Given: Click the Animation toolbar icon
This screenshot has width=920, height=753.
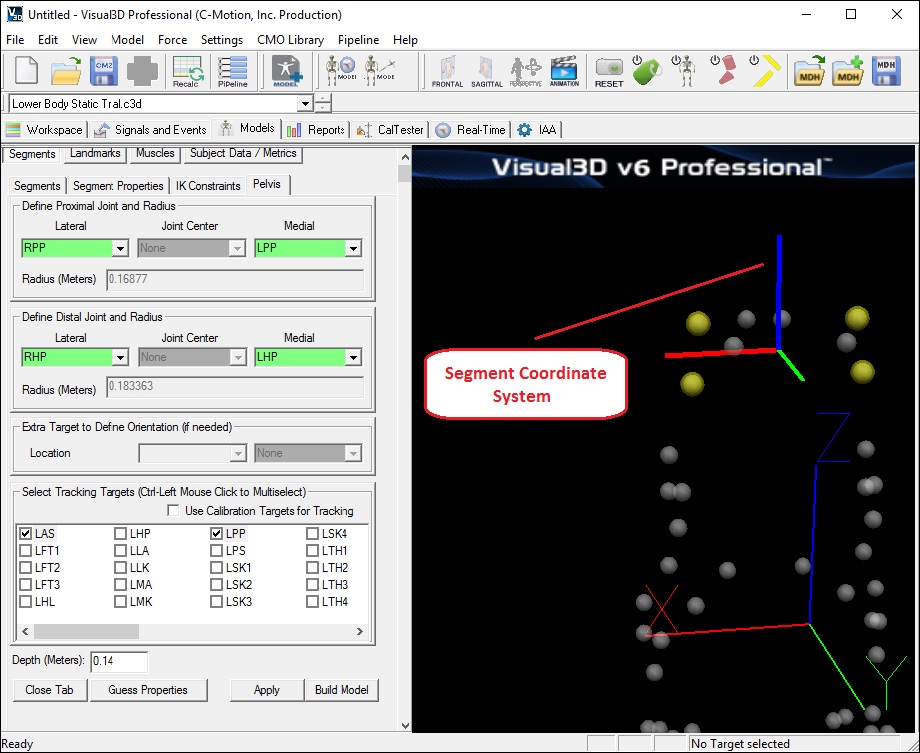Looking at the screenshot, I should 564,71.
